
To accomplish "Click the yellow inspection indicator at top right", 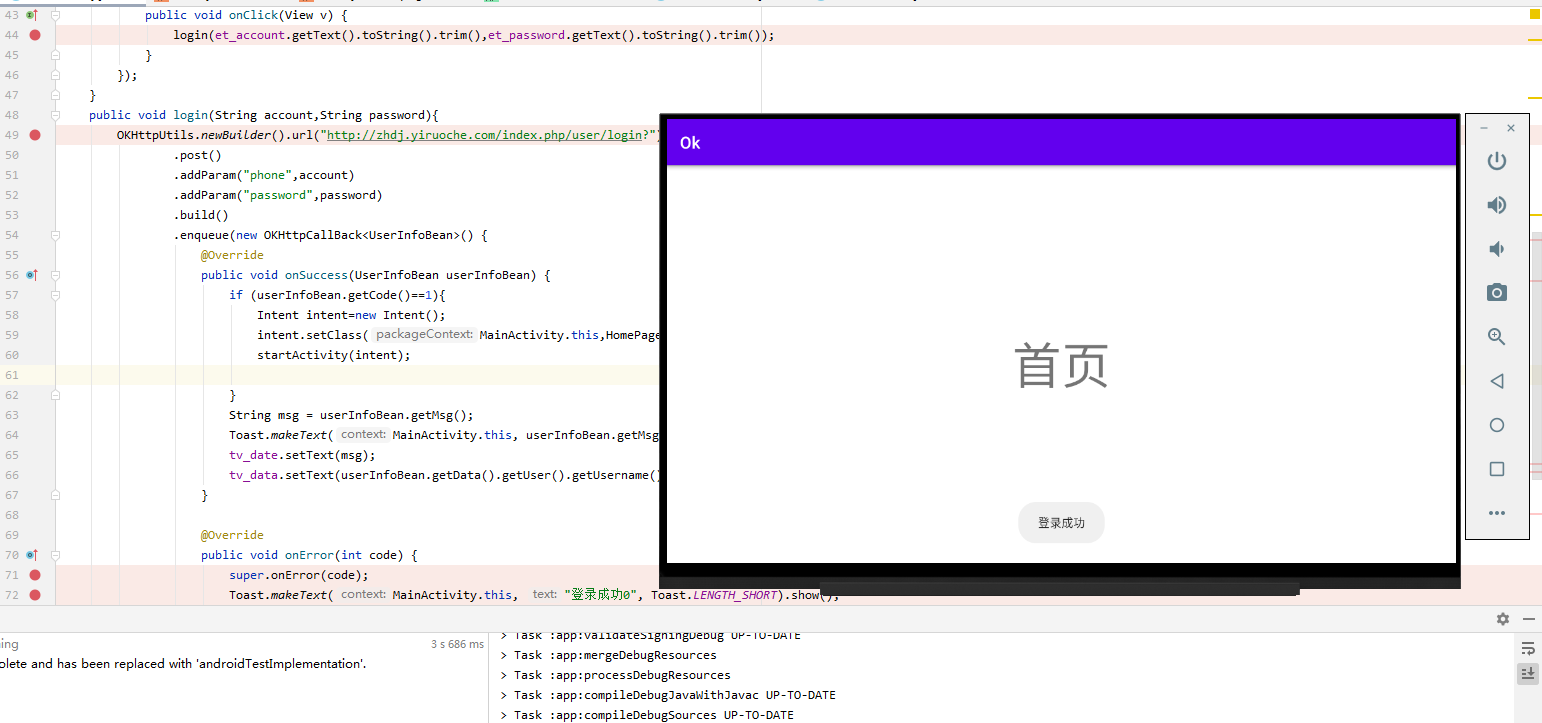I will coord(1534,15).
